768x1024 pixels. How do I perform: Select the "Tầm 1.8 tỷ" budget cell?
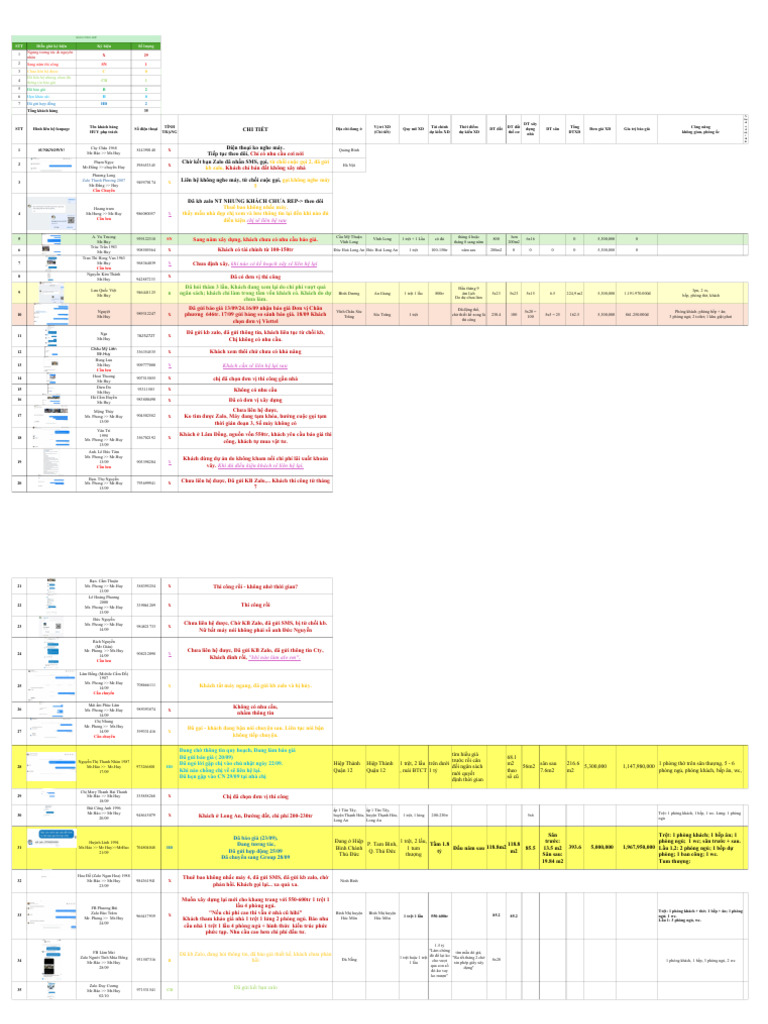(x=440, y=847)
